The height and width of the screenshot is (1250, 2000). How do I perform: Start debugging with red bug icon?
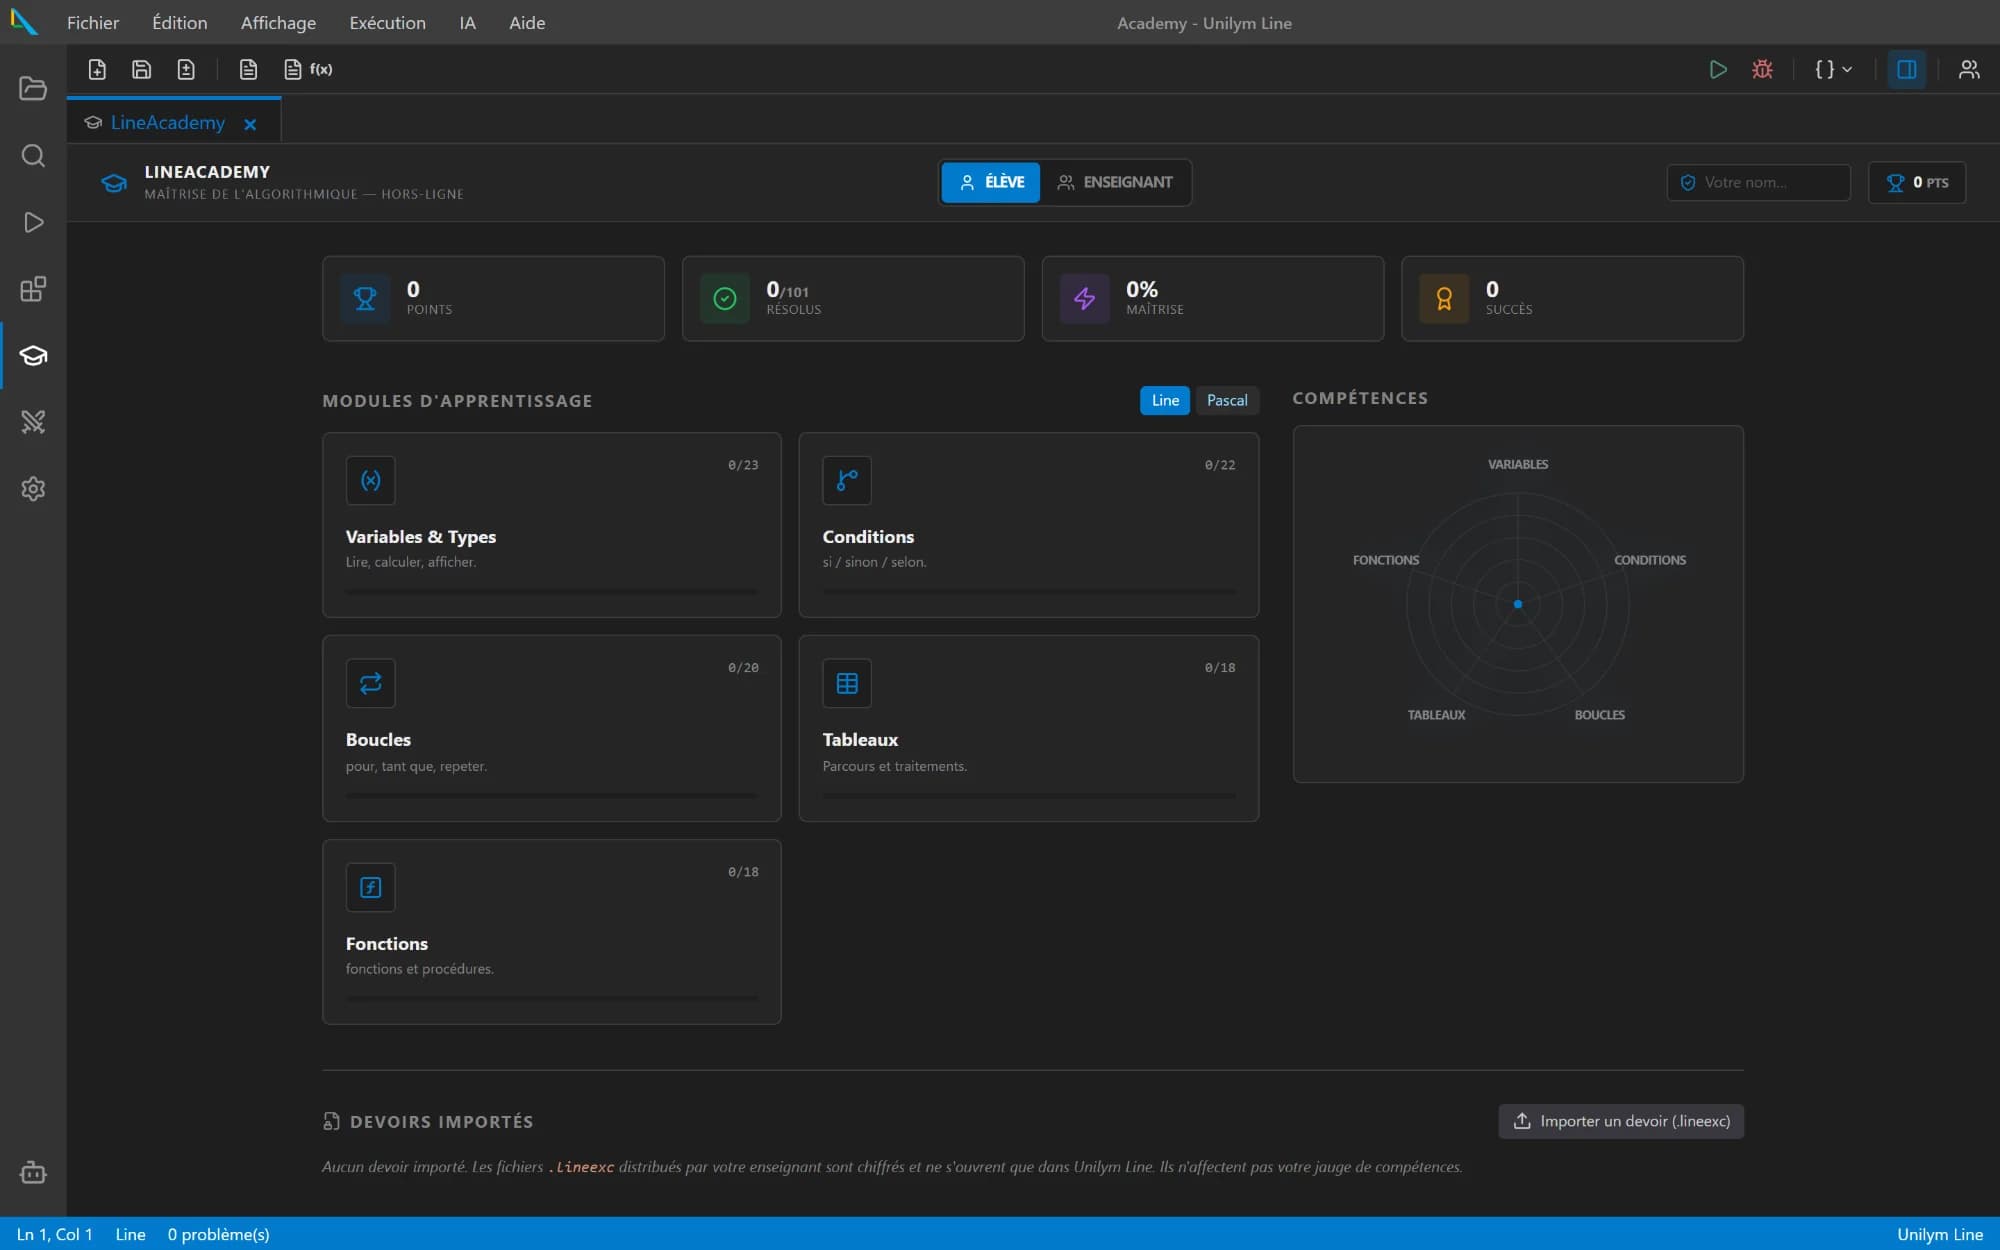(x=1762, y=69)
